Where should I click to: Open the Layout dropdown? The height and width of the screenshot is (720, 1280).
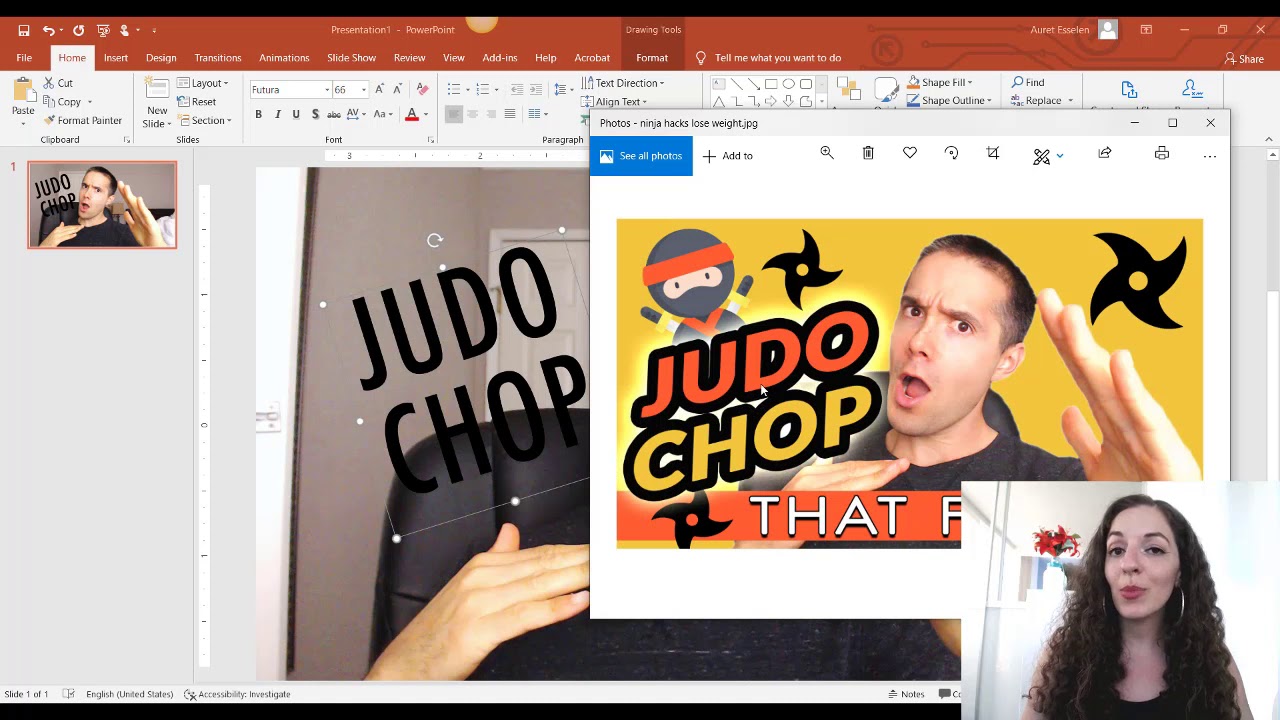(203, 83)
